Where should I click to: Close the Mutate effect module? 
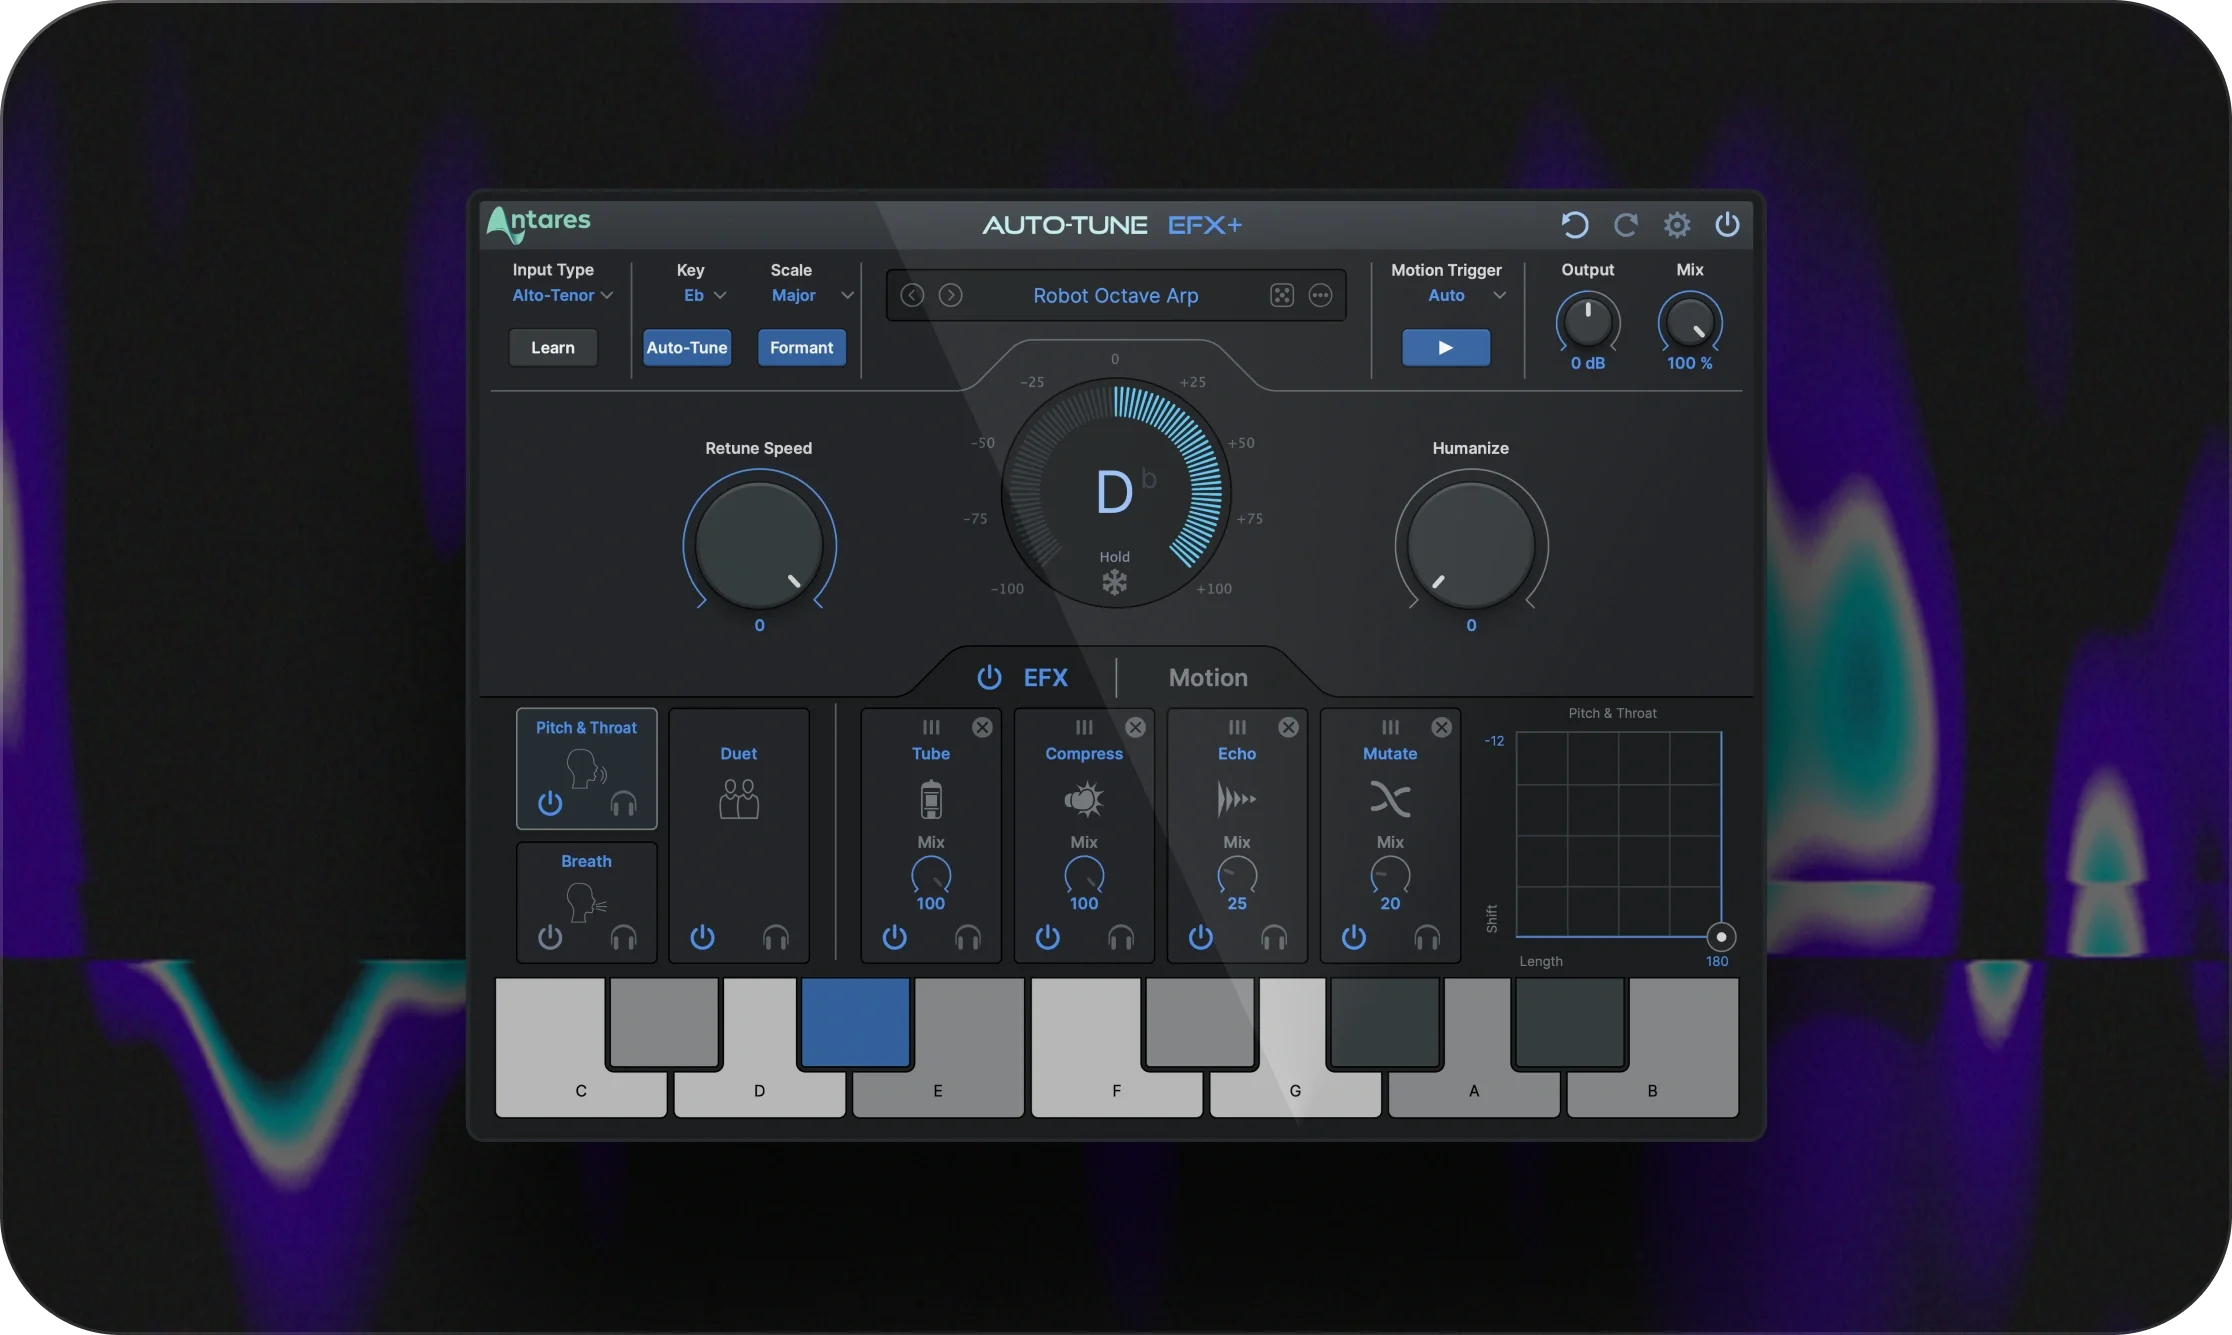1441,727
